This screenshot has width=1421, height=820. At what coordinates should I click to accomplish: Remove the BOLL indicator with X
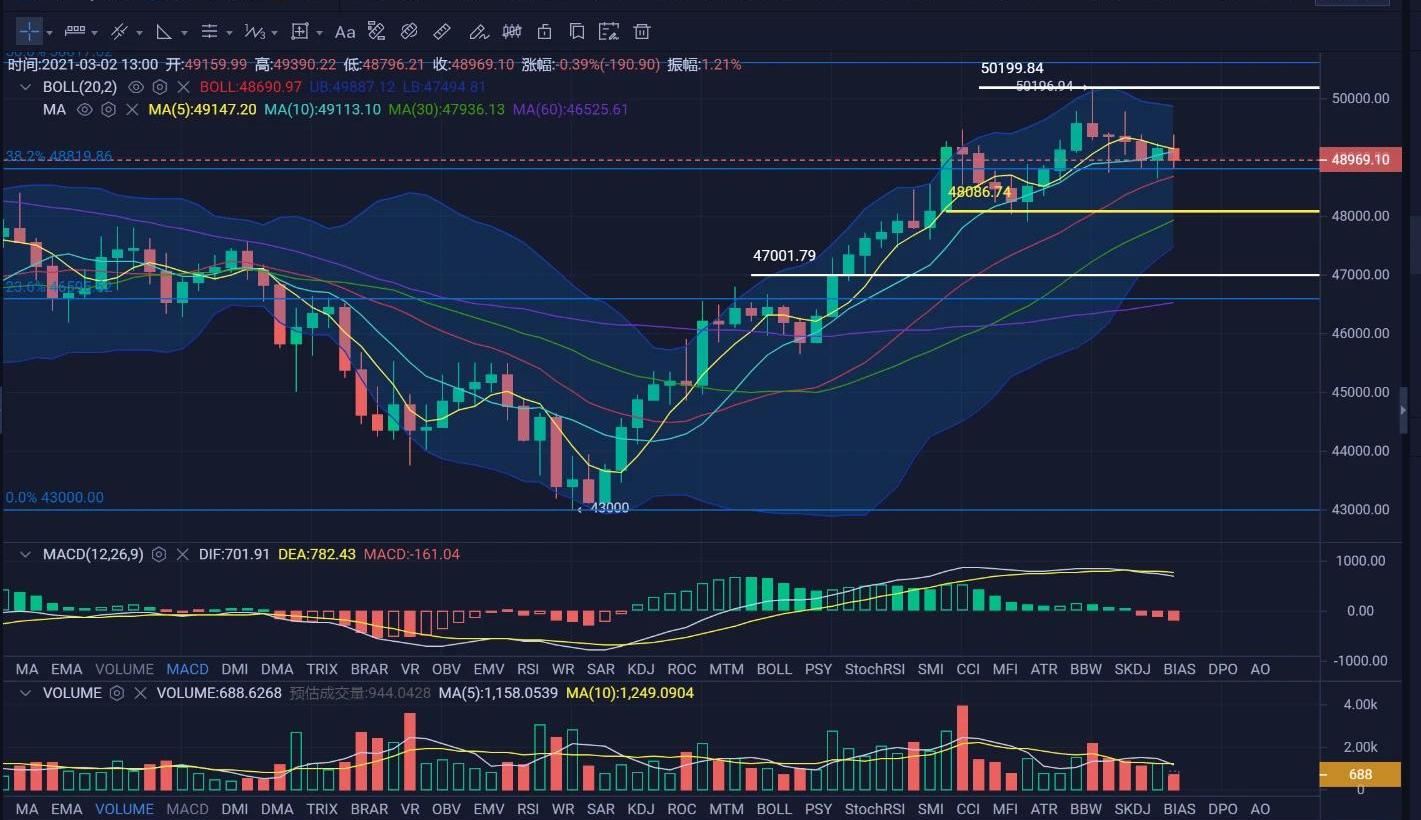tap(183, 87)
